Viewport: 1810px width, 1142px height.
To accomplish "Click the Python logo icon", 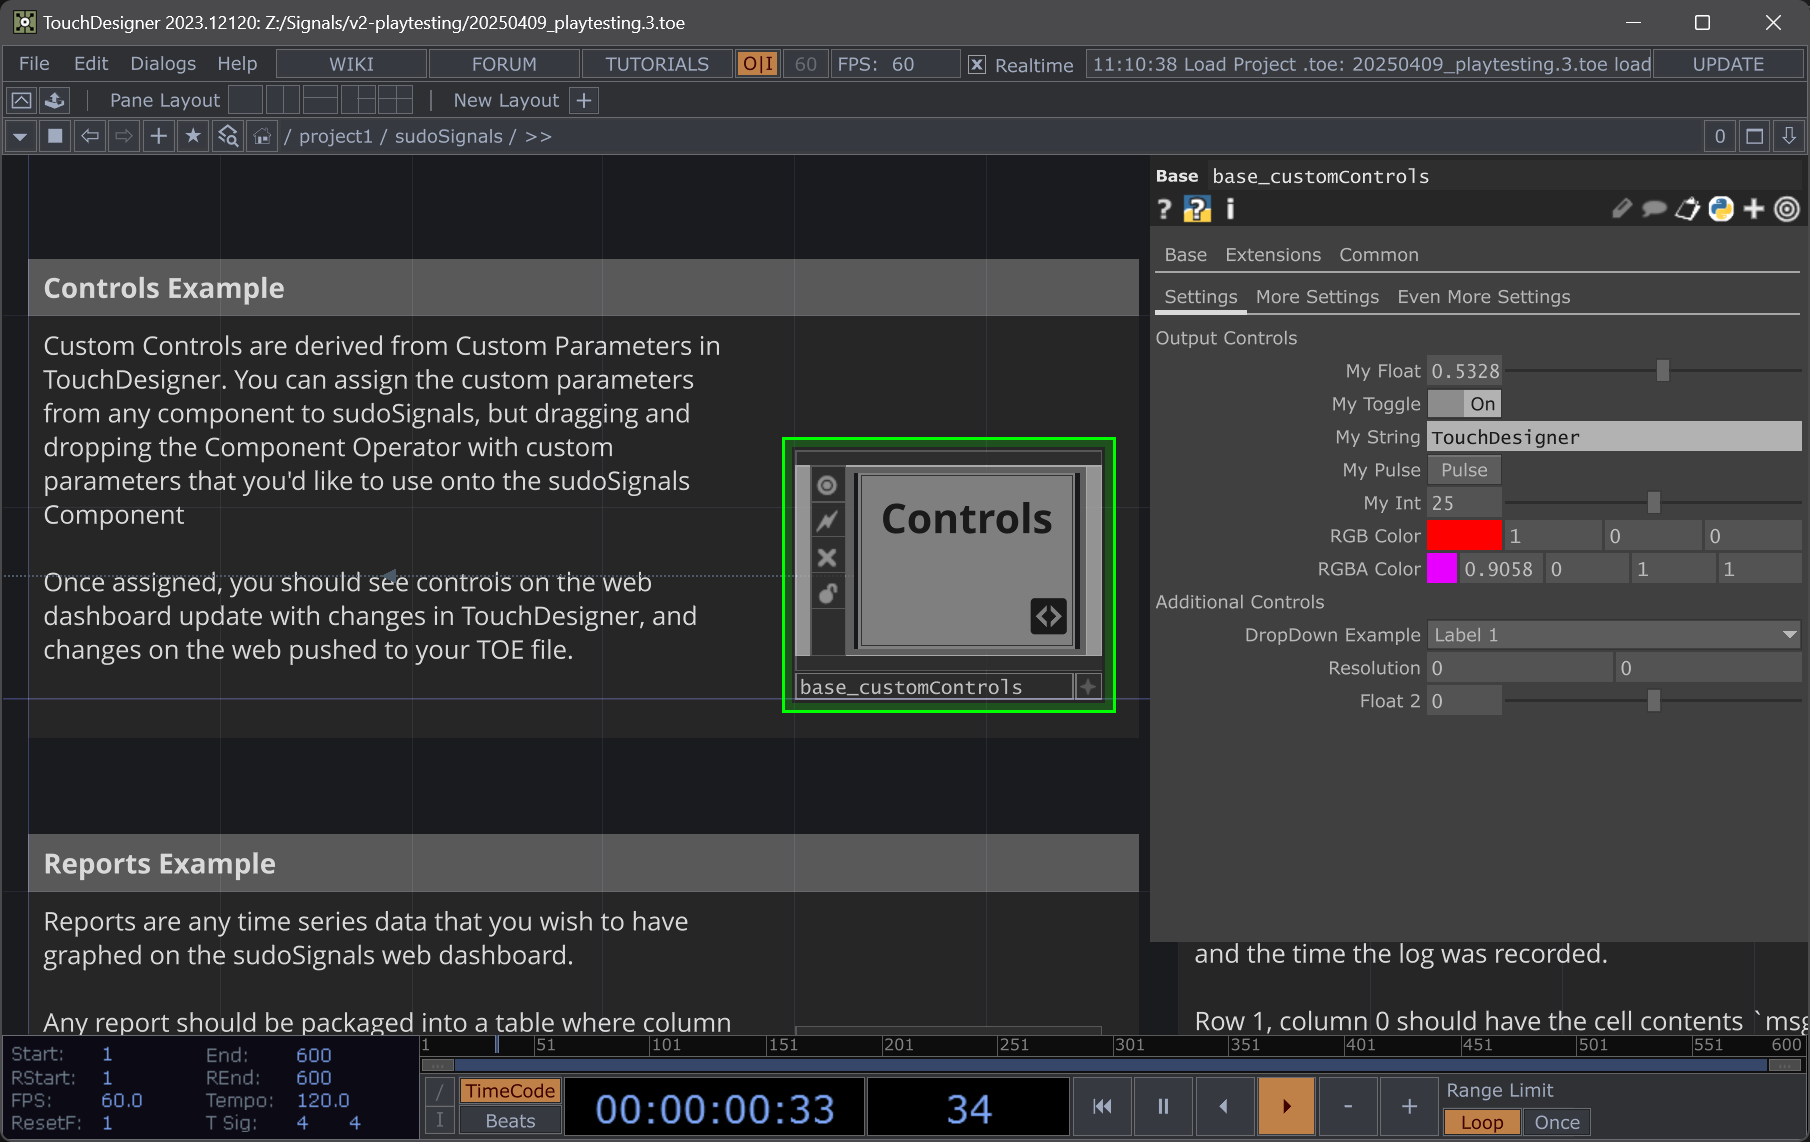I will click(1721, 209).
